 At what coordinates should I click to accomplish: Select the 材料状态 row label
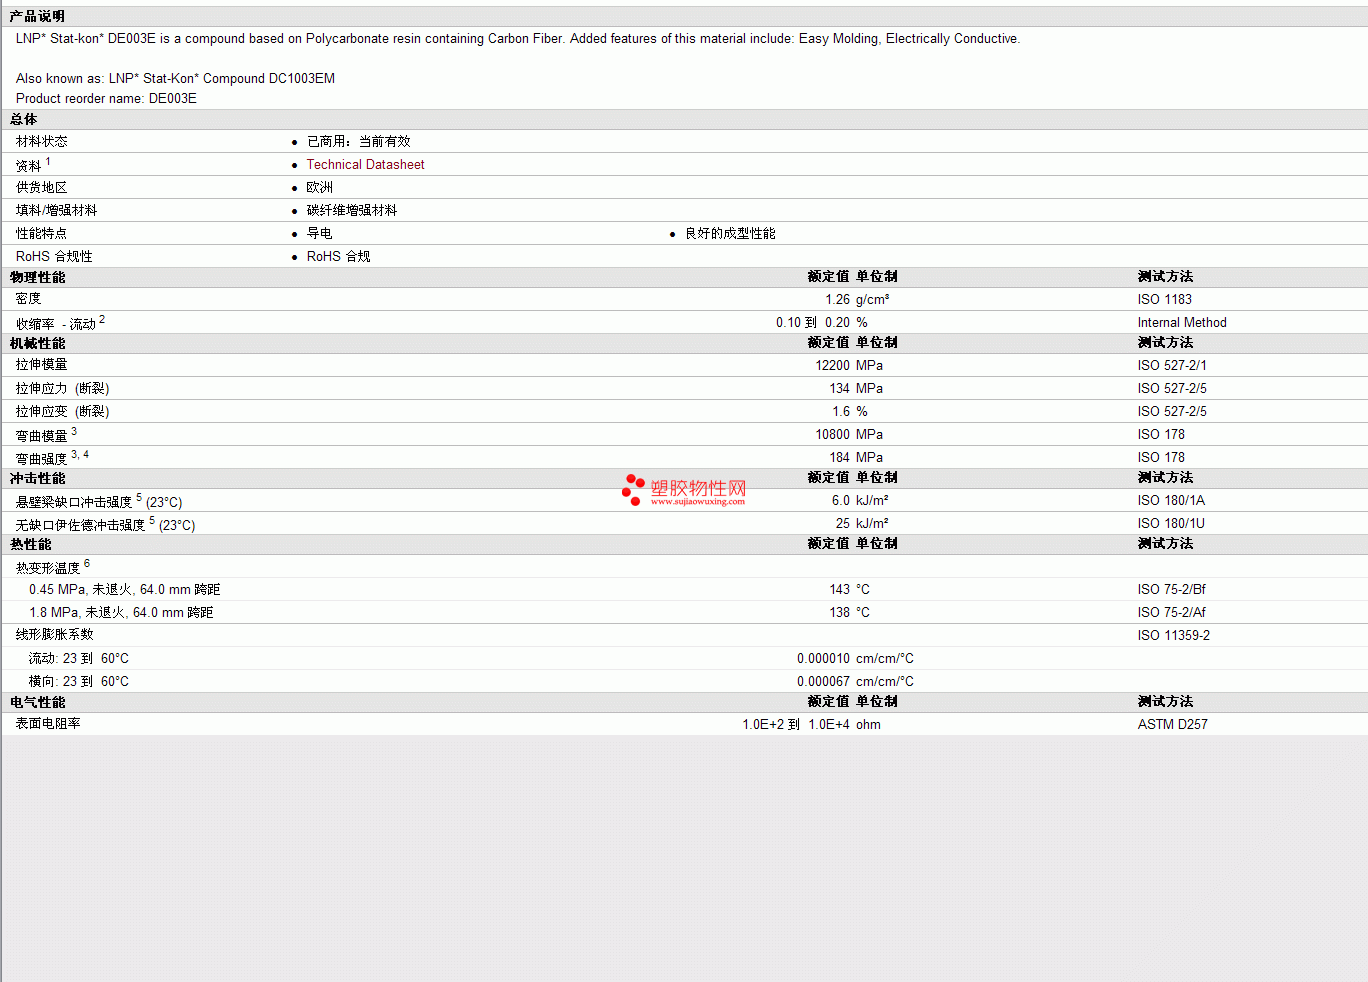(42, 142)
